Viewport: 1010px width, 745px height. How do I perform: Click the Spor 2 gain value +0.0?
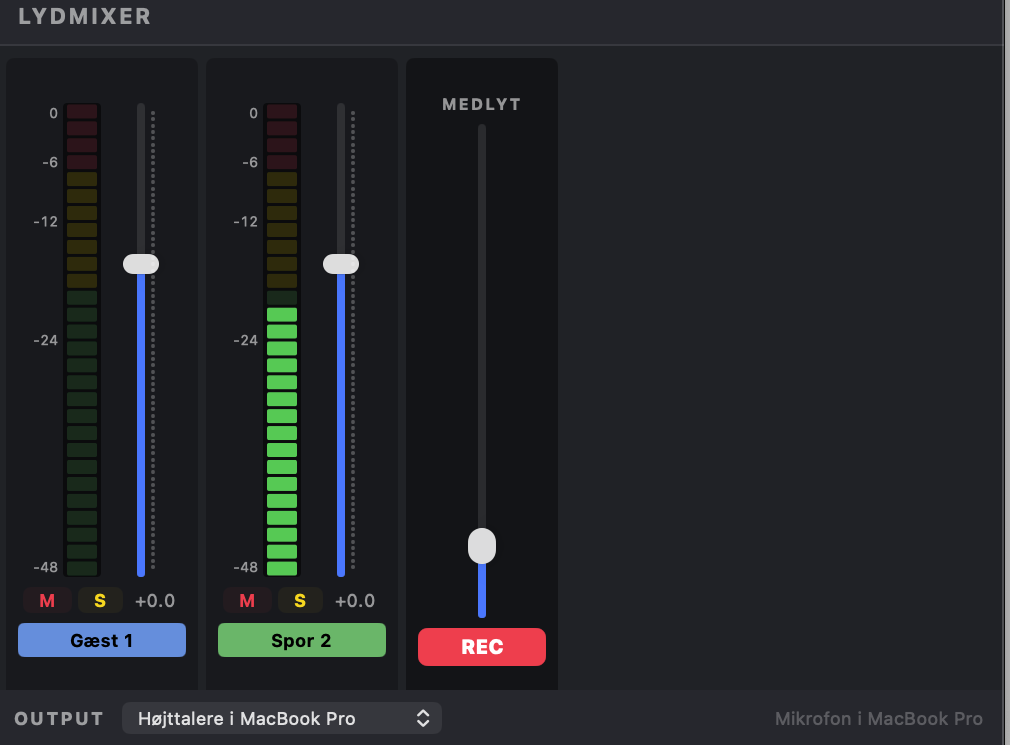coord(355,601)
